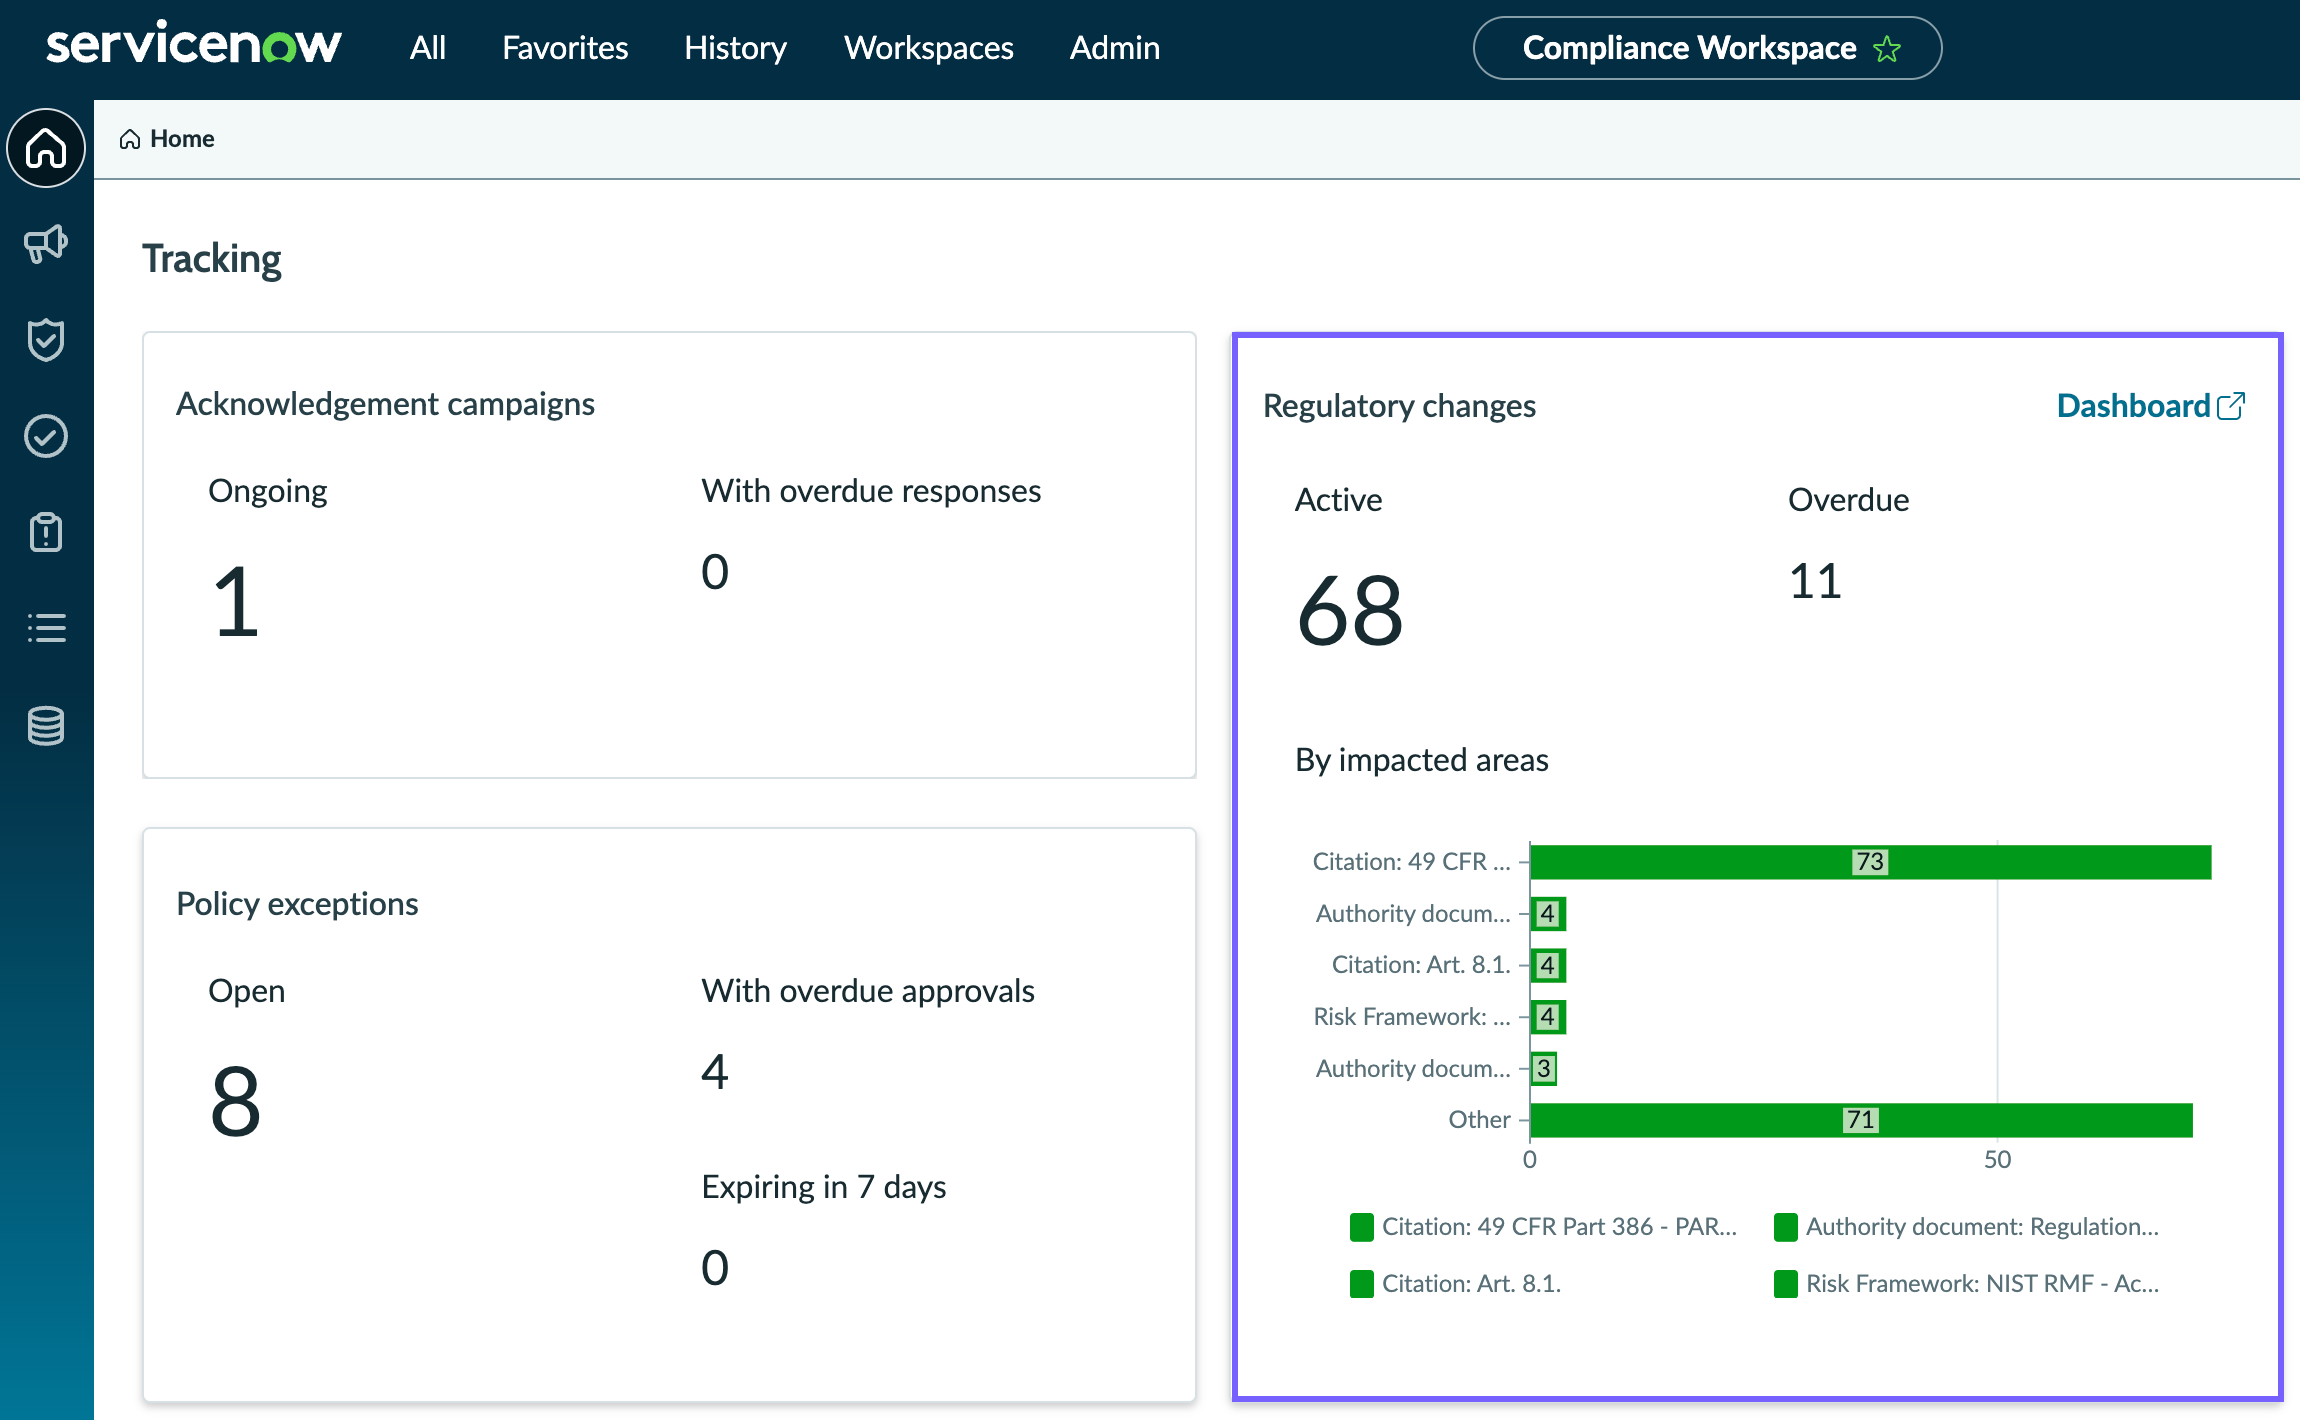Click the 73 bar for Citation 49 CFR
Image resolution: width=2300 pixels, height=1420 pixels.
pos(1870,862)
